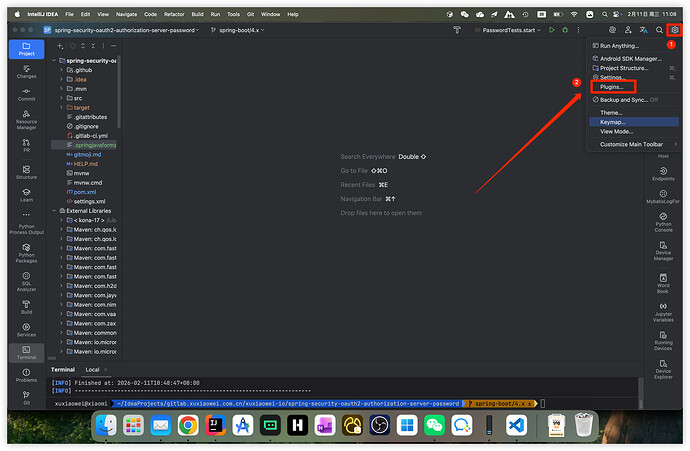The image size is (690, 451).
Task: Select Plugins... from the settings menu
Action: [611, 87]
